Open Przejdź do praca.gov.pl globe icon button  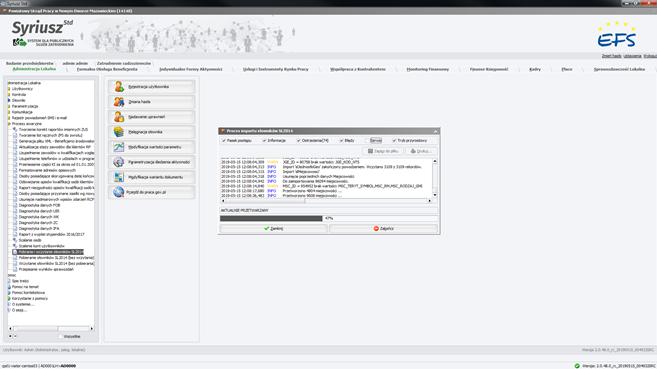click(x=152, y=192)
